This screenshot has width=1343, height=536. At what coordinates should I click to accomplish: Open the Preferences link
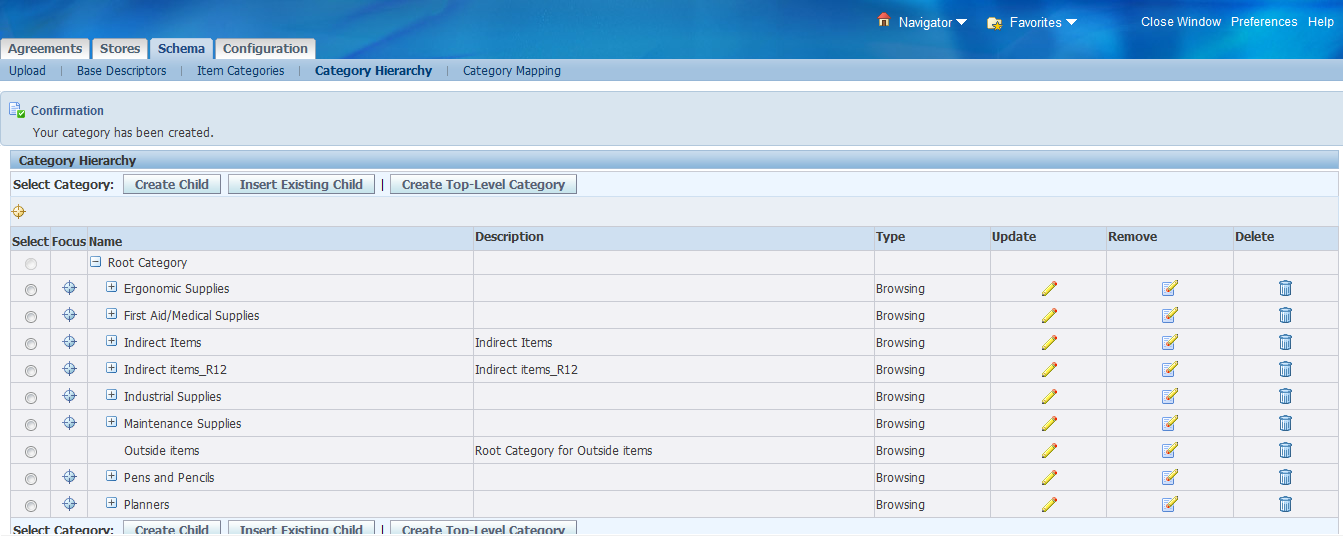[x=1264, y=22]
